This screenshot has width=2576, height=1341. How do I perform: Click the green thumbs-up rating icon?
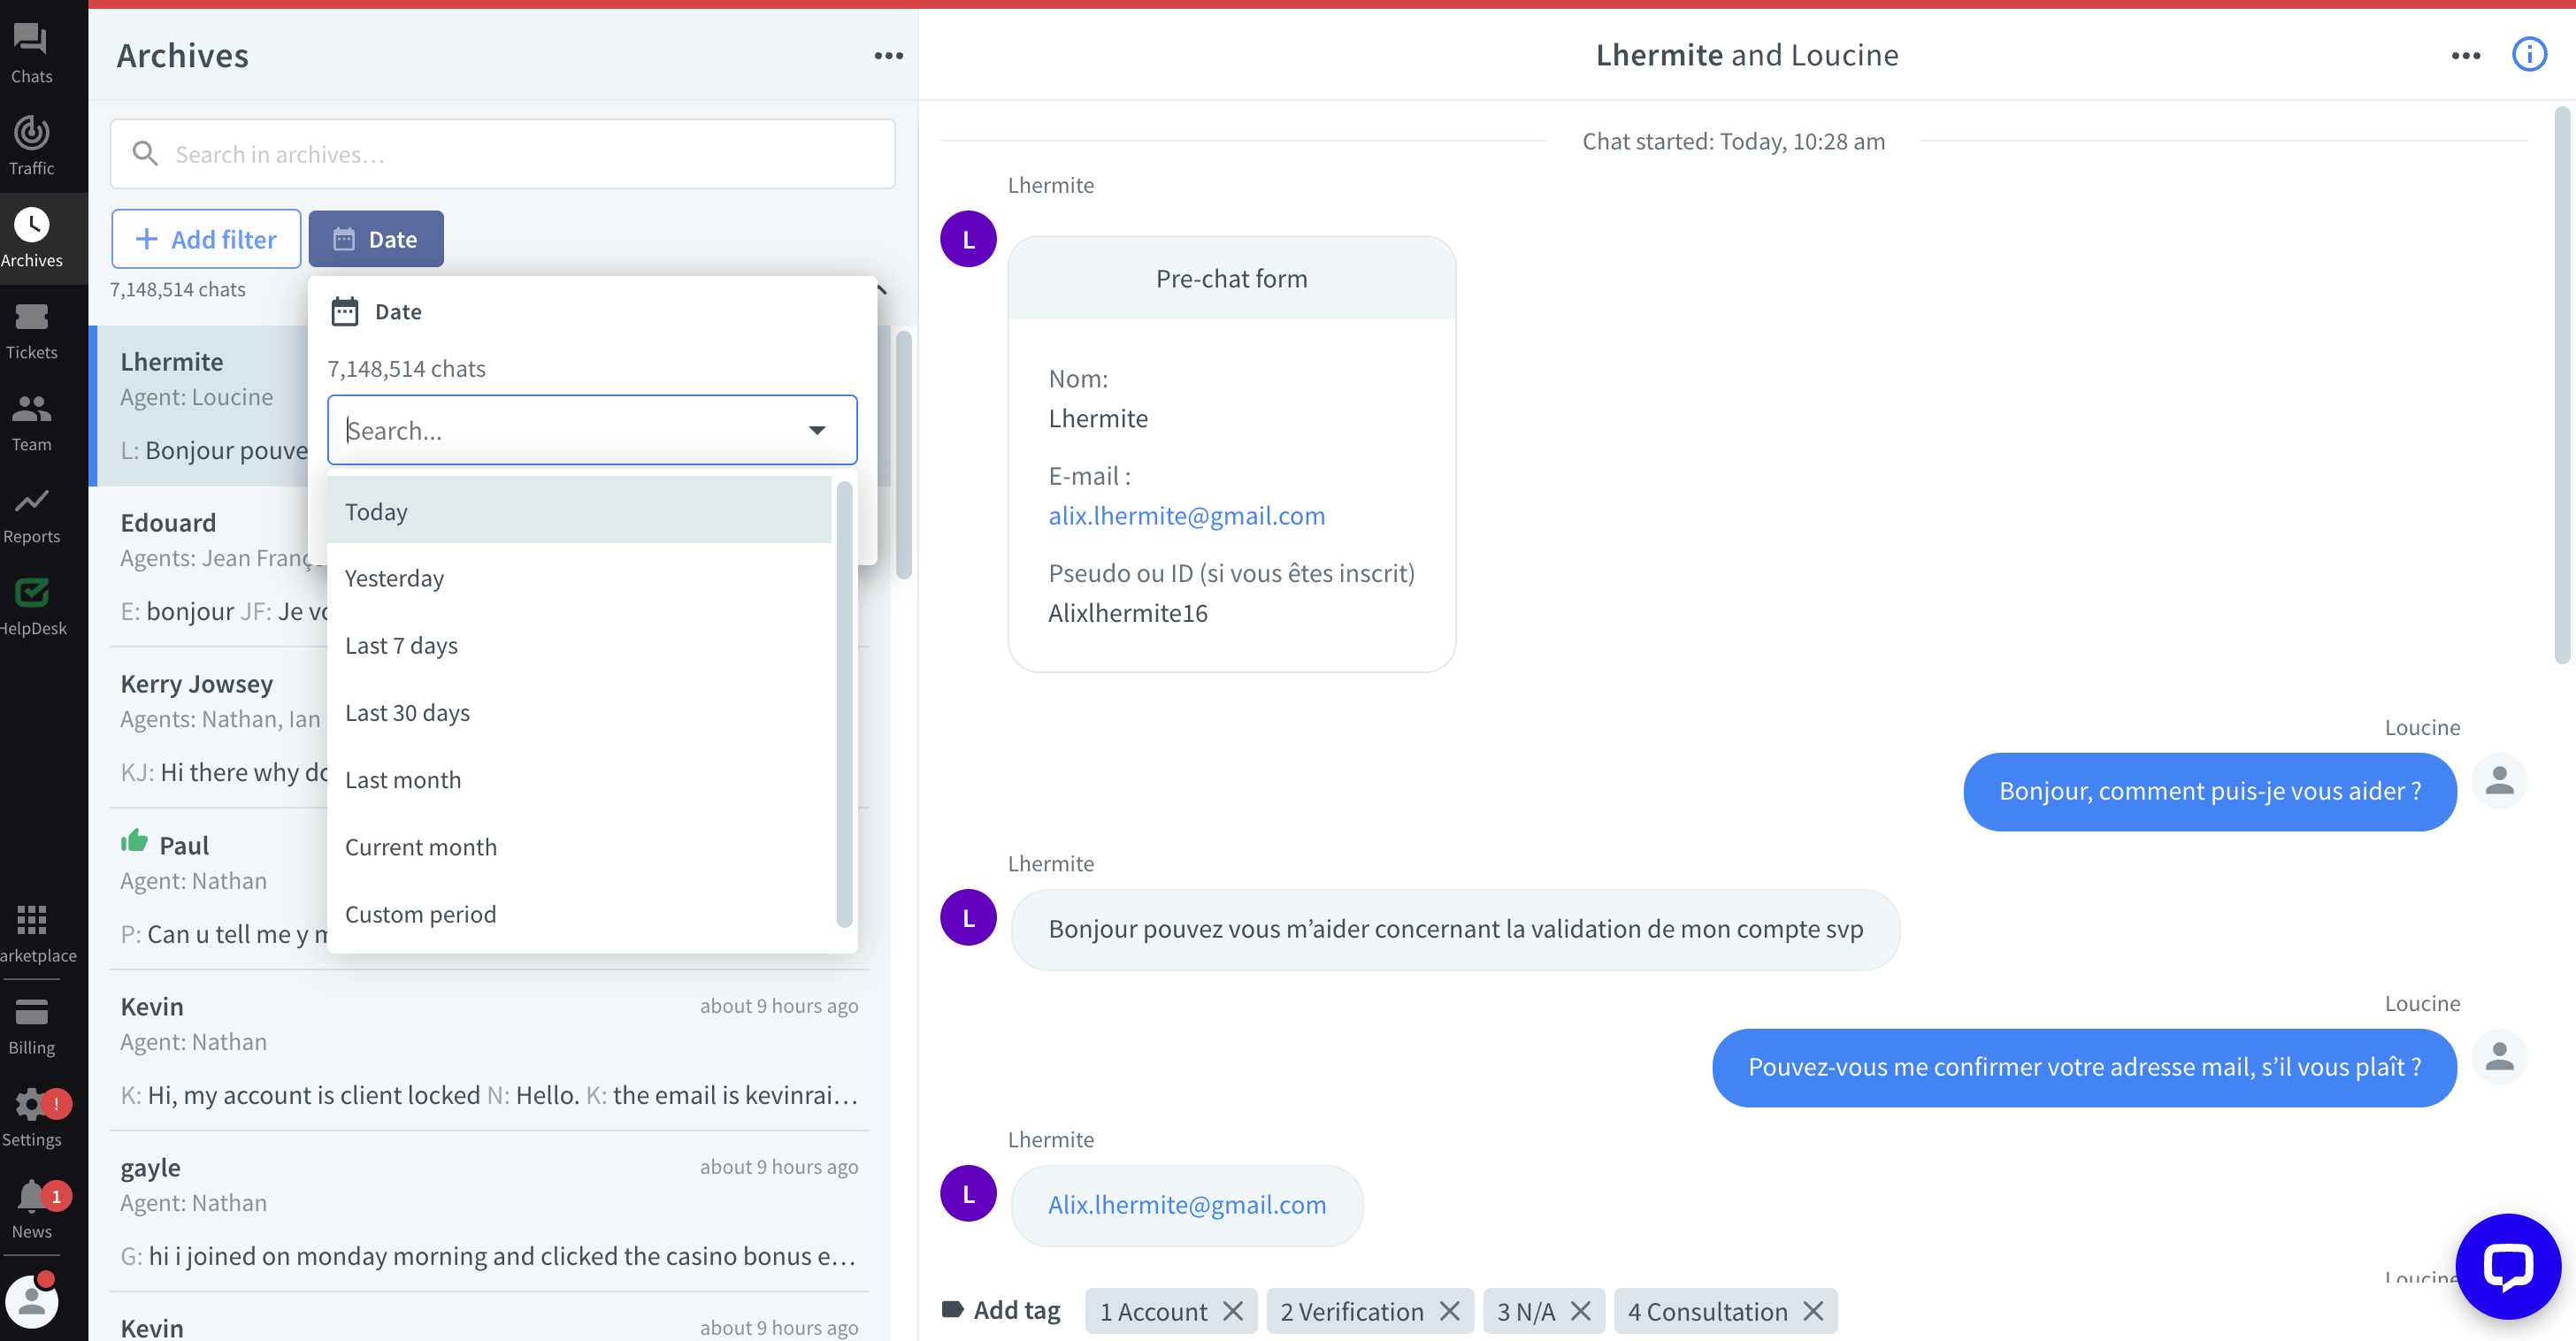[x=134, y=841]
